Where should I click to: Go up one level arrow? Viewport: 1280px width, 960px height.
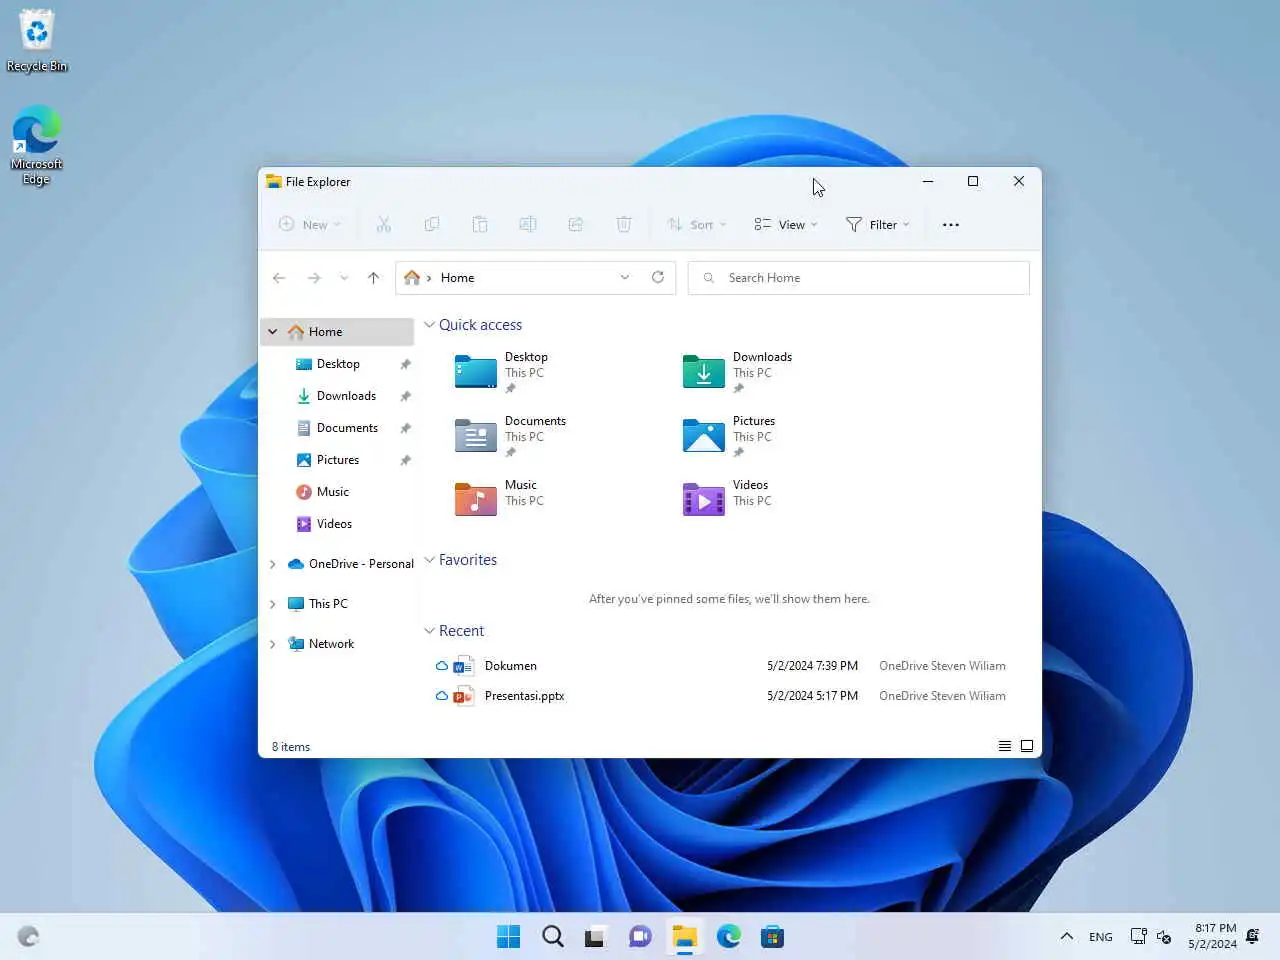pyautogui.click(x=373, y=278)
